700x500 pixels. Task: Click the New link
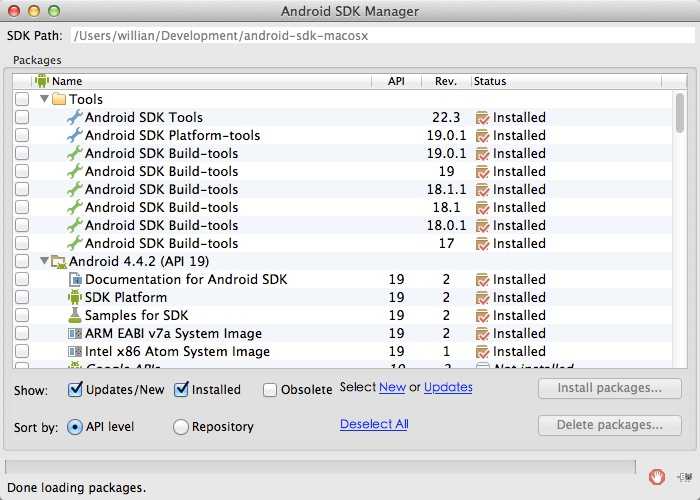[x=392, y=387]
